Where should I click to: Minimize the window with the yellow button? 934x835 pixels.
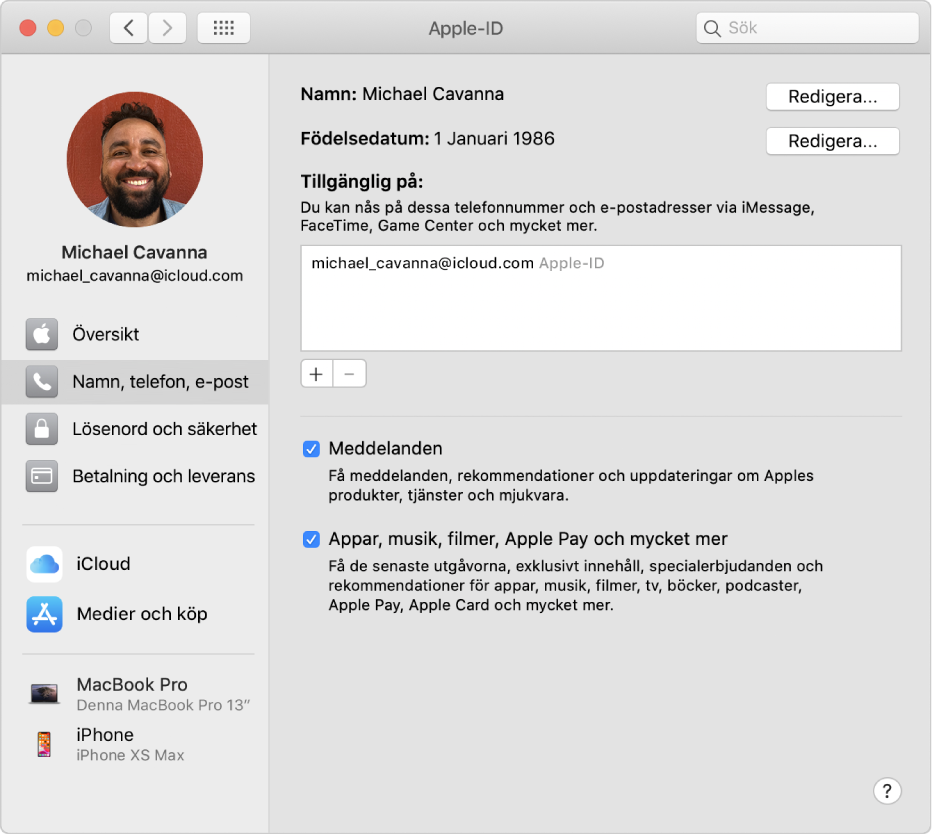pyautogui.click(x=55, y=28)
